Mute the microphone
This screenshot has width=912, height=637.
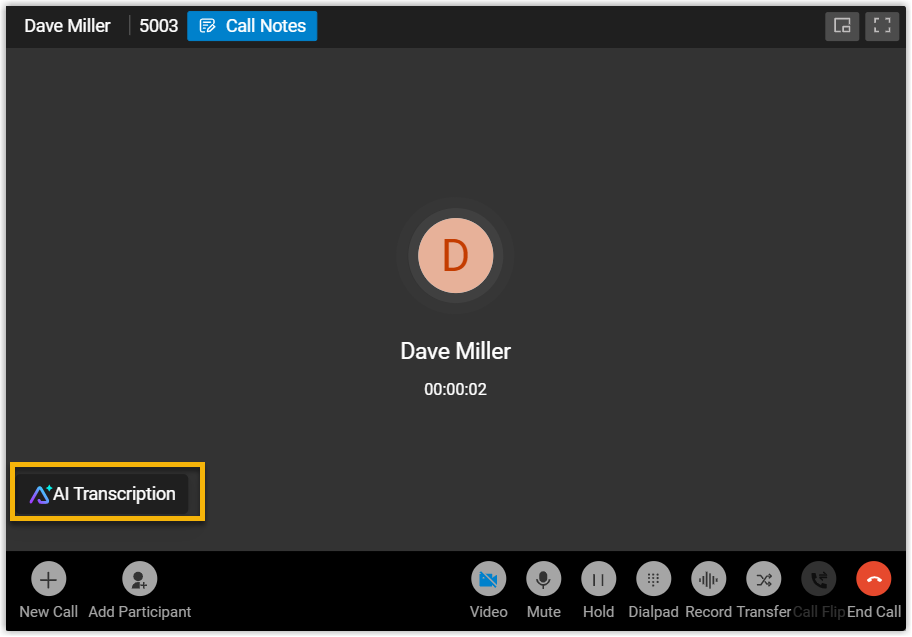(x=543, y=579)
